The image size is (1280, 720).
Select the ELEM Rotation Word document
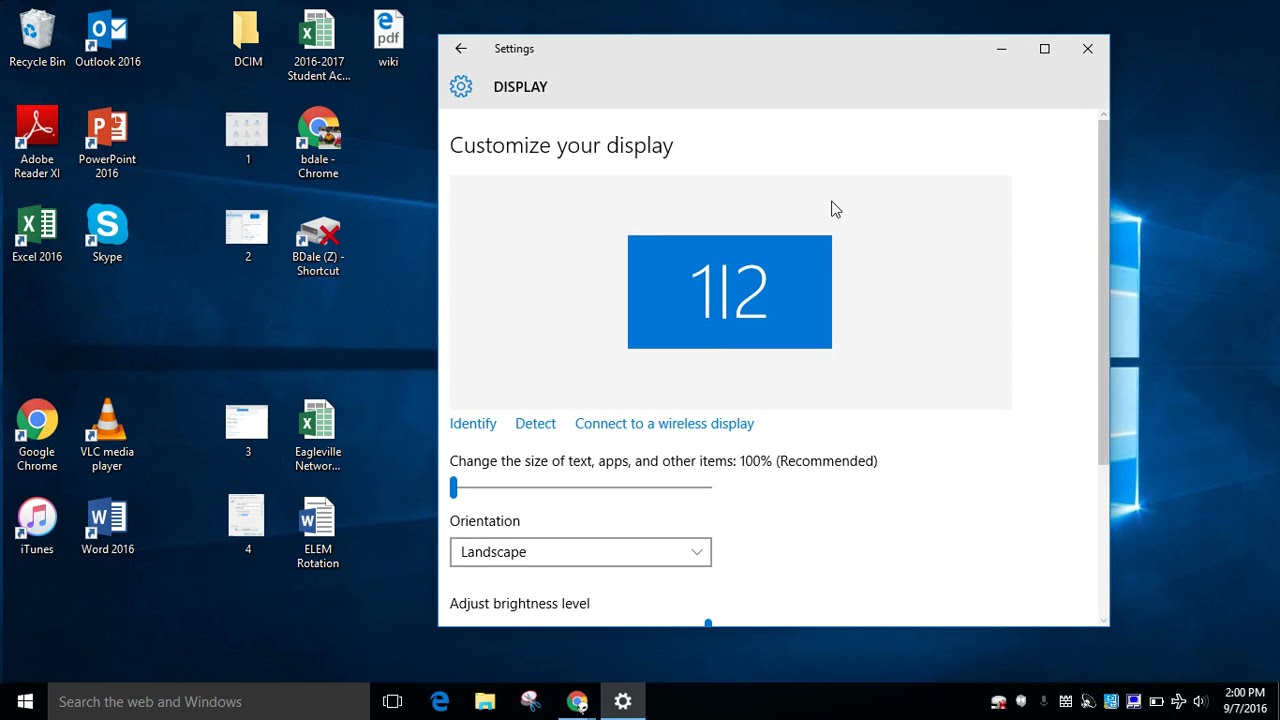(318, 533)
